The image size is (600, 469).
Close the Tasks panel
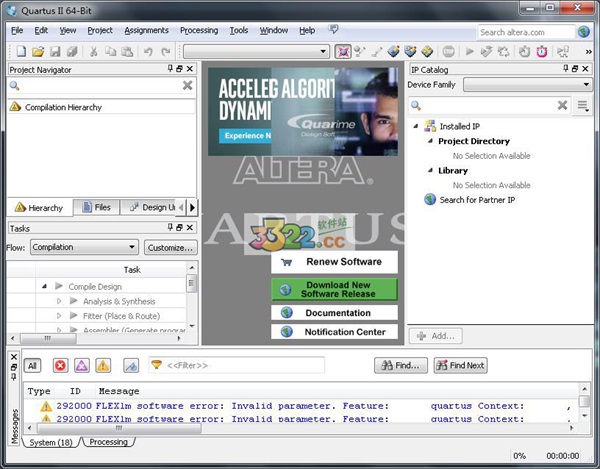190,228
